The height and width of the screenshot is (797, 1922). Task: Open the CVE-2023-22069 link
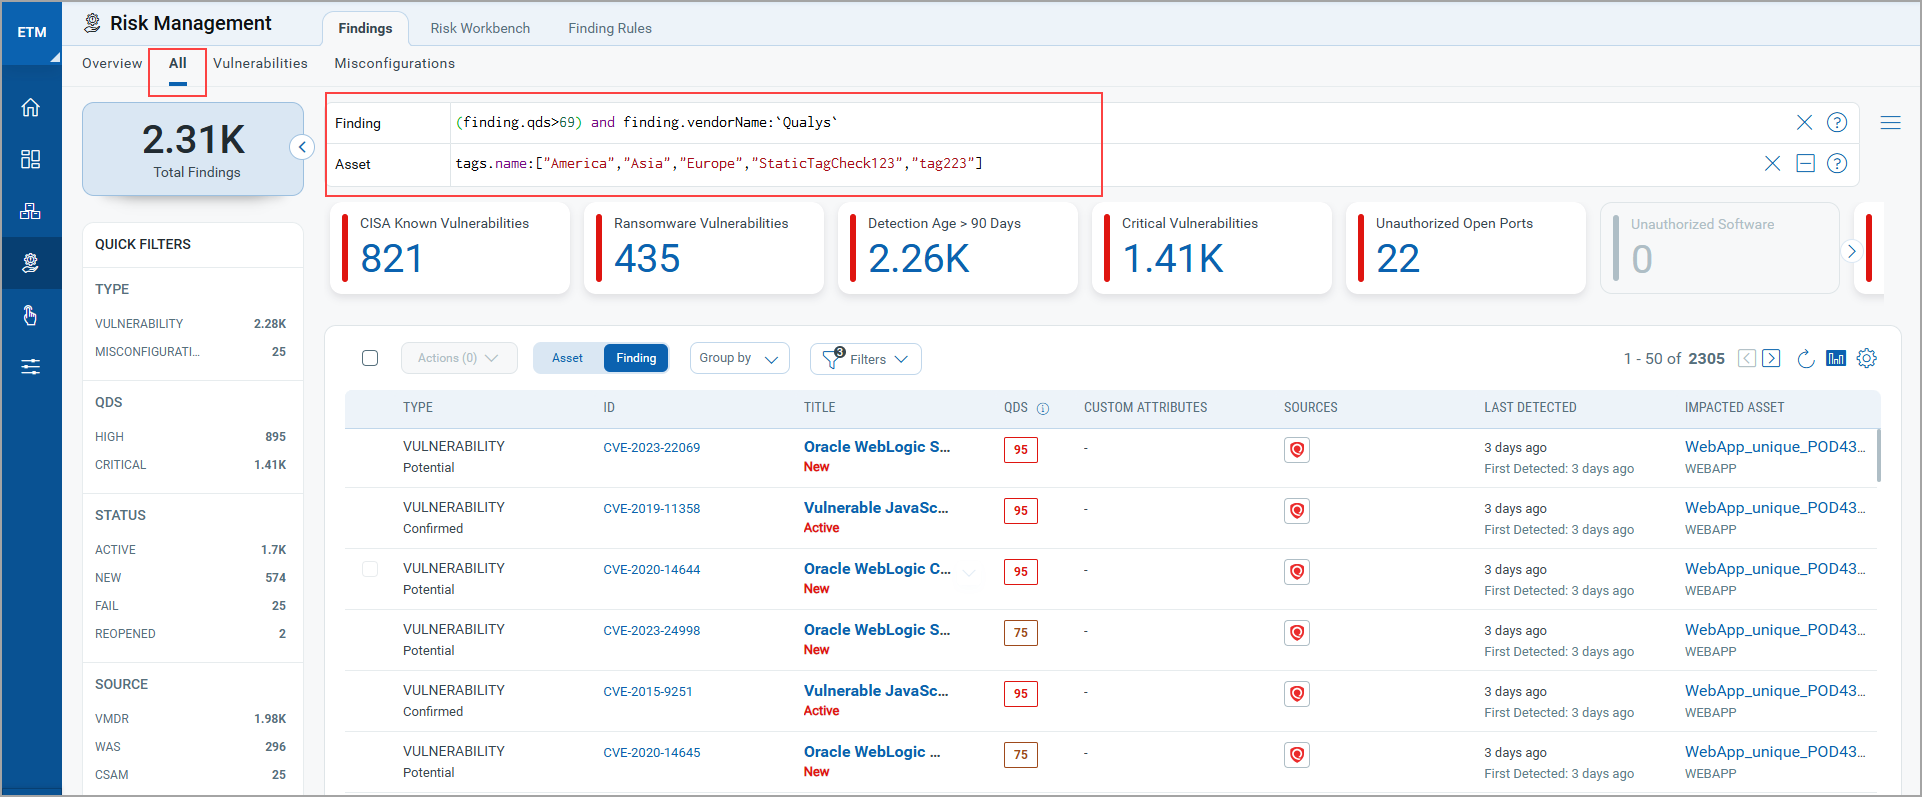tap(652, 448)
